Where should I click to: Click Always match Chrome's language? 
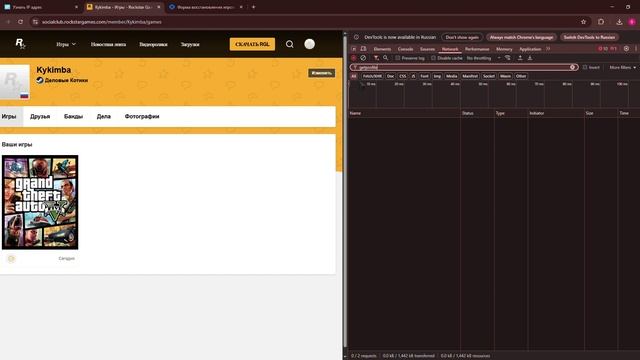pyautogui.click(x=521, y=37)
